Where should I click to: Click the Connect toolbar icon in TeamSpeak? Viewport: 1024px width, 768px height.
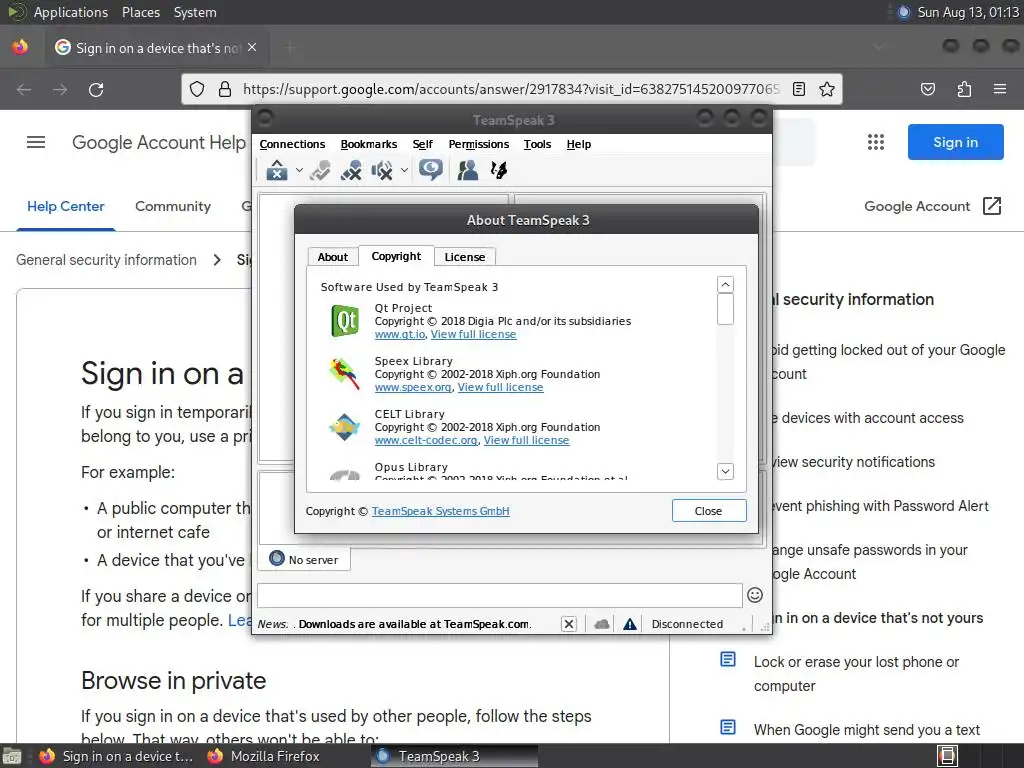tap(277, 170)
